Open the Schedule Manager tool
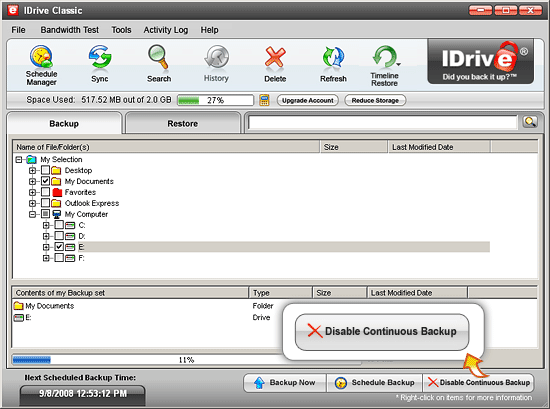This screenshot has height=409, width=550. coord(41,66)
